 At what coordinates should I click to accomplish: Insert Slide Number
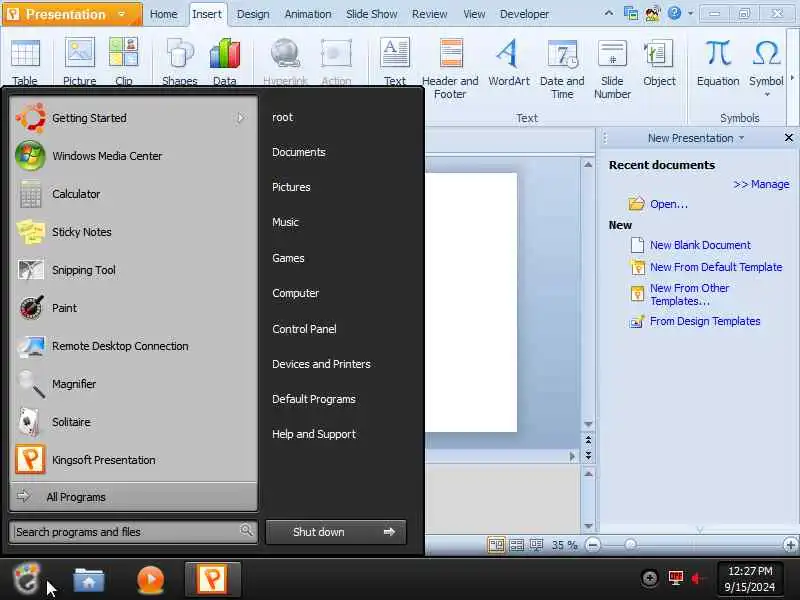click(x=612, y=68)
